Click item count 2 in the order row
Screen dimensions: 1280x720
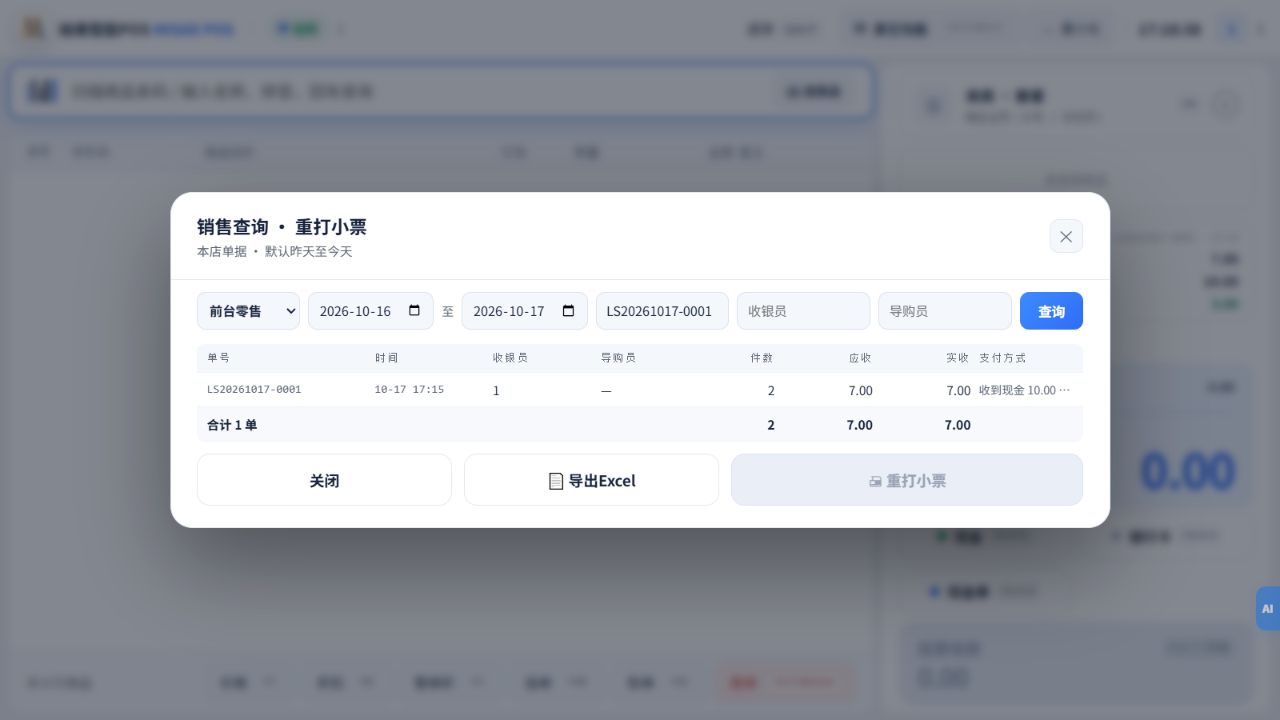click(x=771, y=391)
